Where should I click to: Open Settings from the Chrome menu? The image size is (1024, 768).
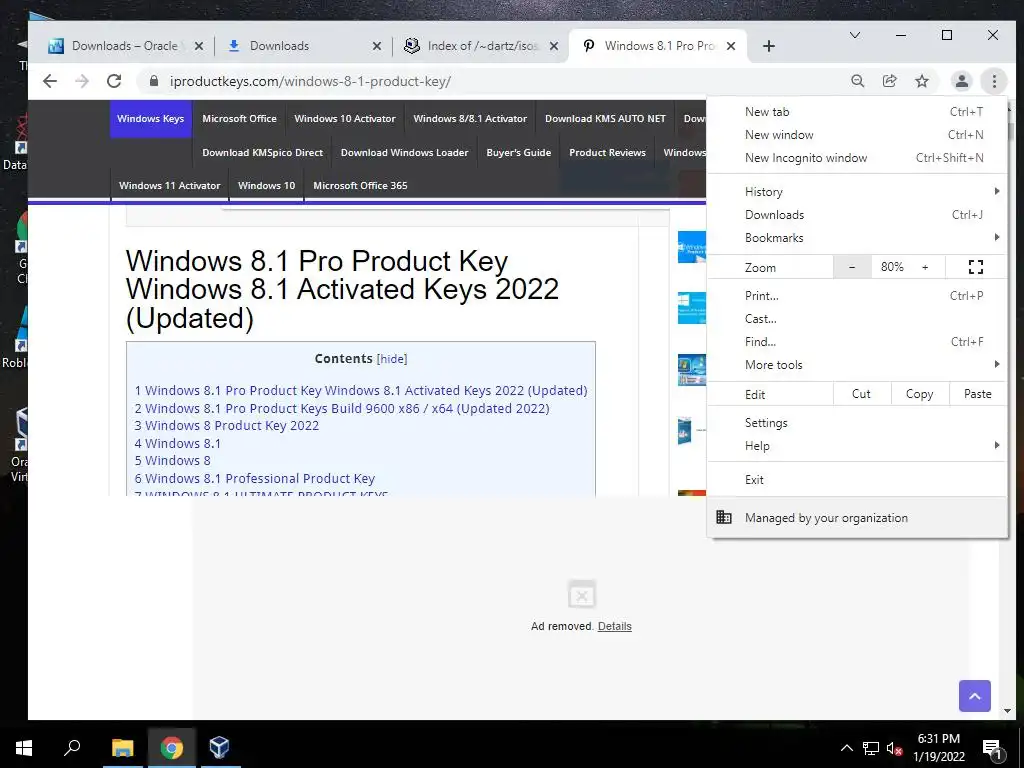click(x=857, y=423)
